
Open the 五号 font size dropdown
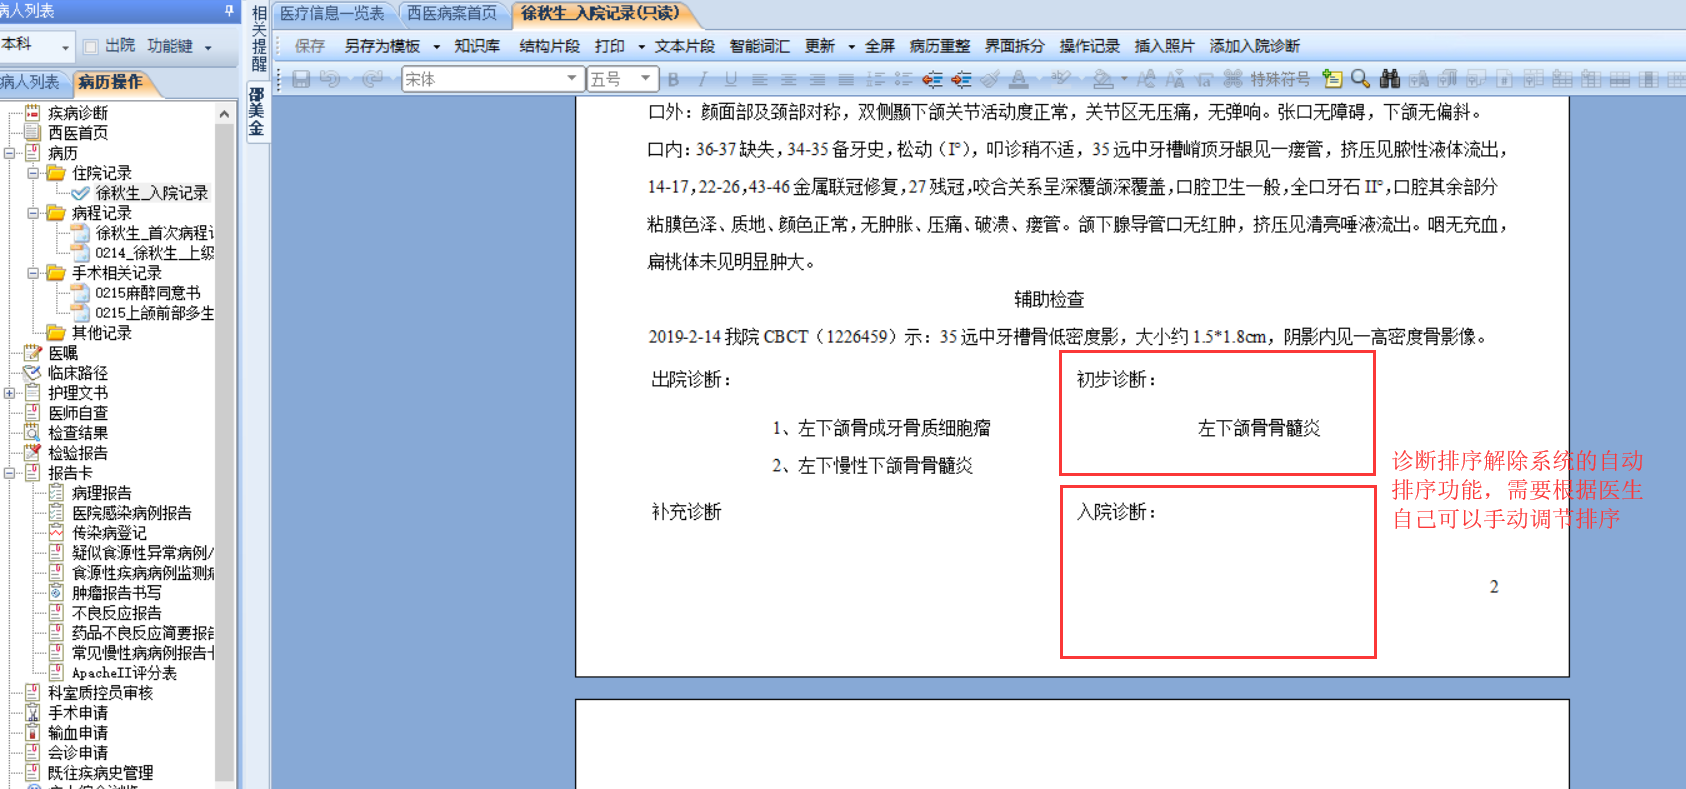pyautogui.click(x=646, y=79)
